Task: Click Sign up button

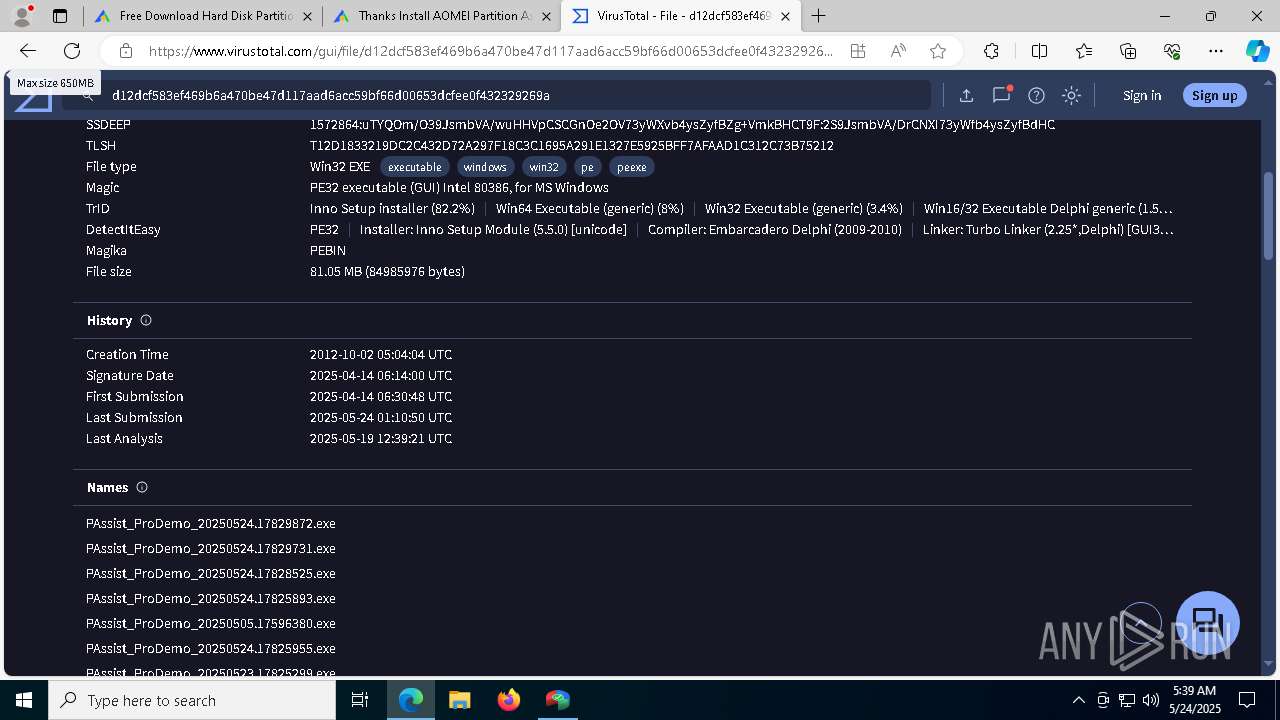Action: coord(1214,95)
